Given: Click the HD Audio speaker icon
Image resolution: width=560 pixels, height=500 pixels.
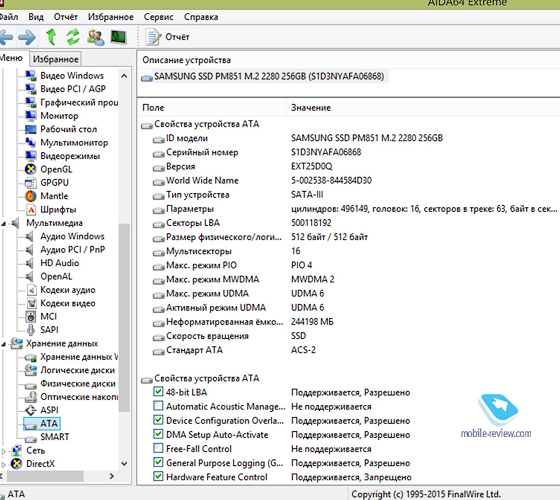Looking at the screenshot, I should pyautogui.click(x=30, y=263).
